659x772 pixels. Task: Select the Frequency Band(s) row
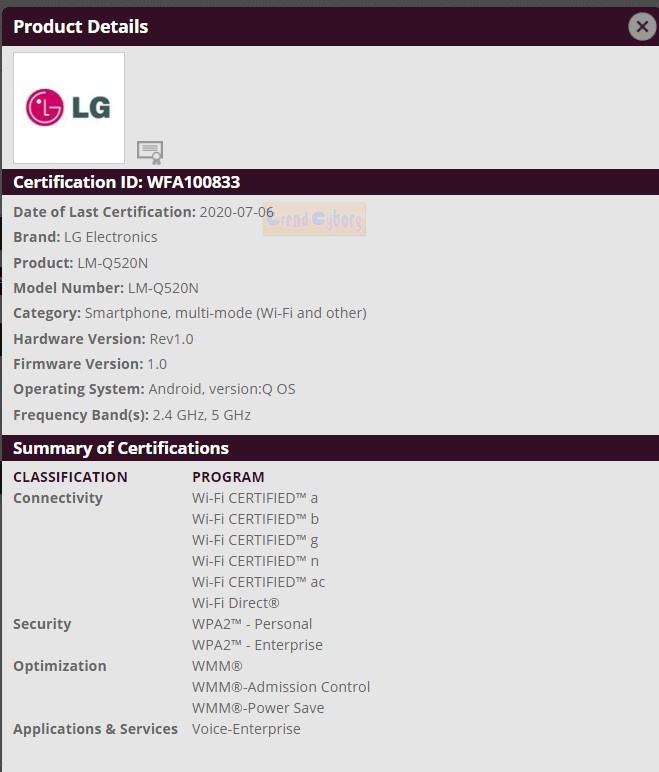(132, 415)
